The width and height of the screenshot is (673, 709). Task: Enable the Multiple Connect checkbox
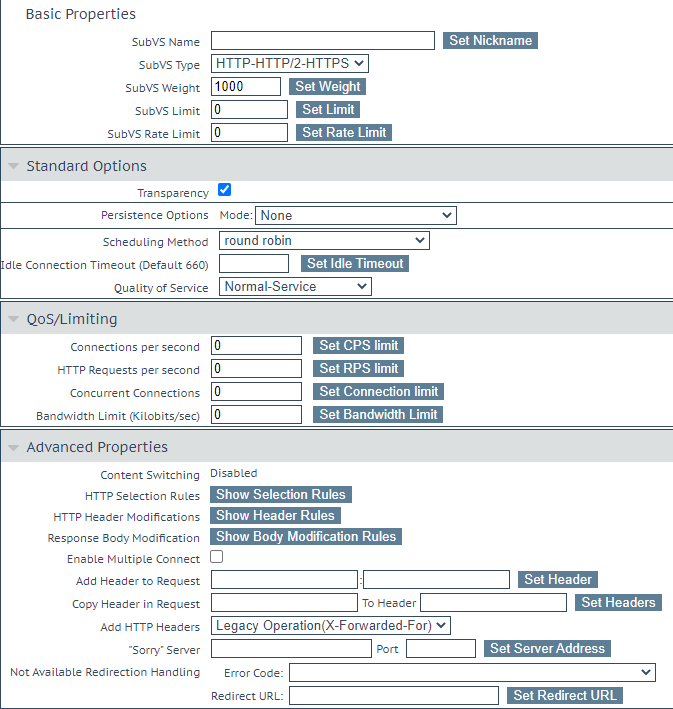tap(217, 557)
